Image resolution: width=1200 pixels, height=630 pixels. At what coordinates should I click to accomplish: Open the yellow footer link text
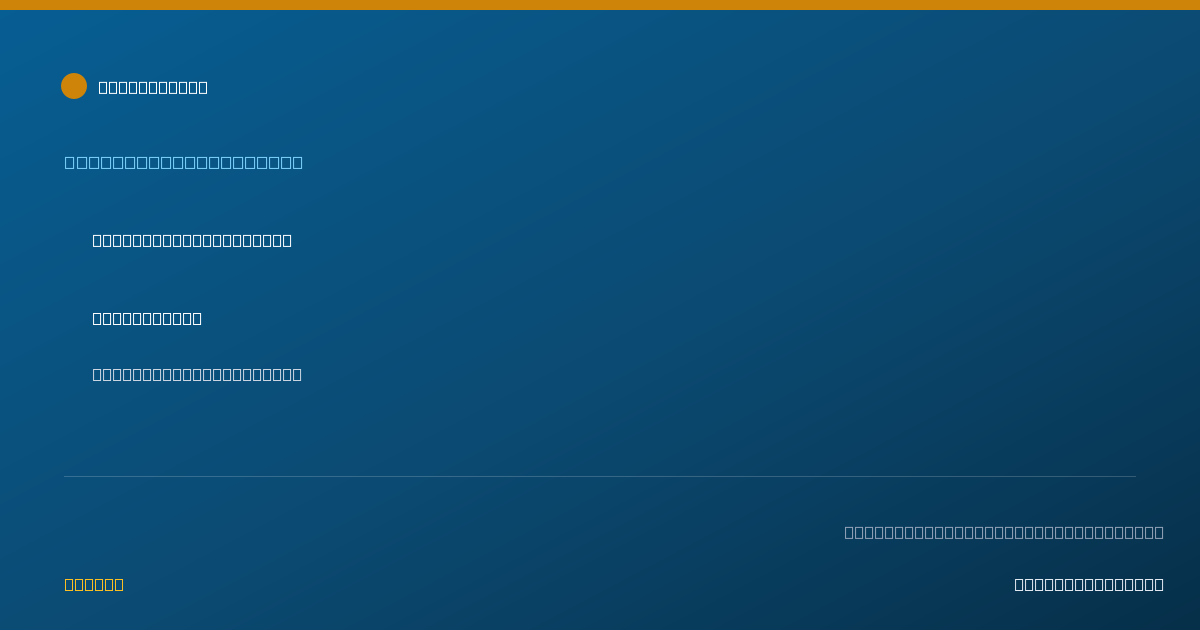[94, 584]
